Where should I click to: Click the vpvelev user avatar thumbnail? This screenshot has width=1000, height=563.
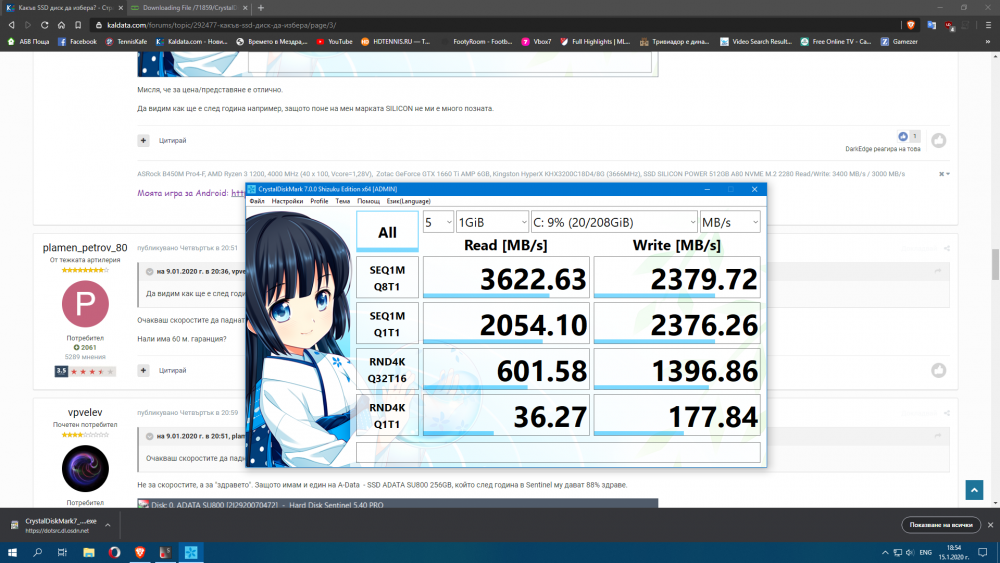85,469
